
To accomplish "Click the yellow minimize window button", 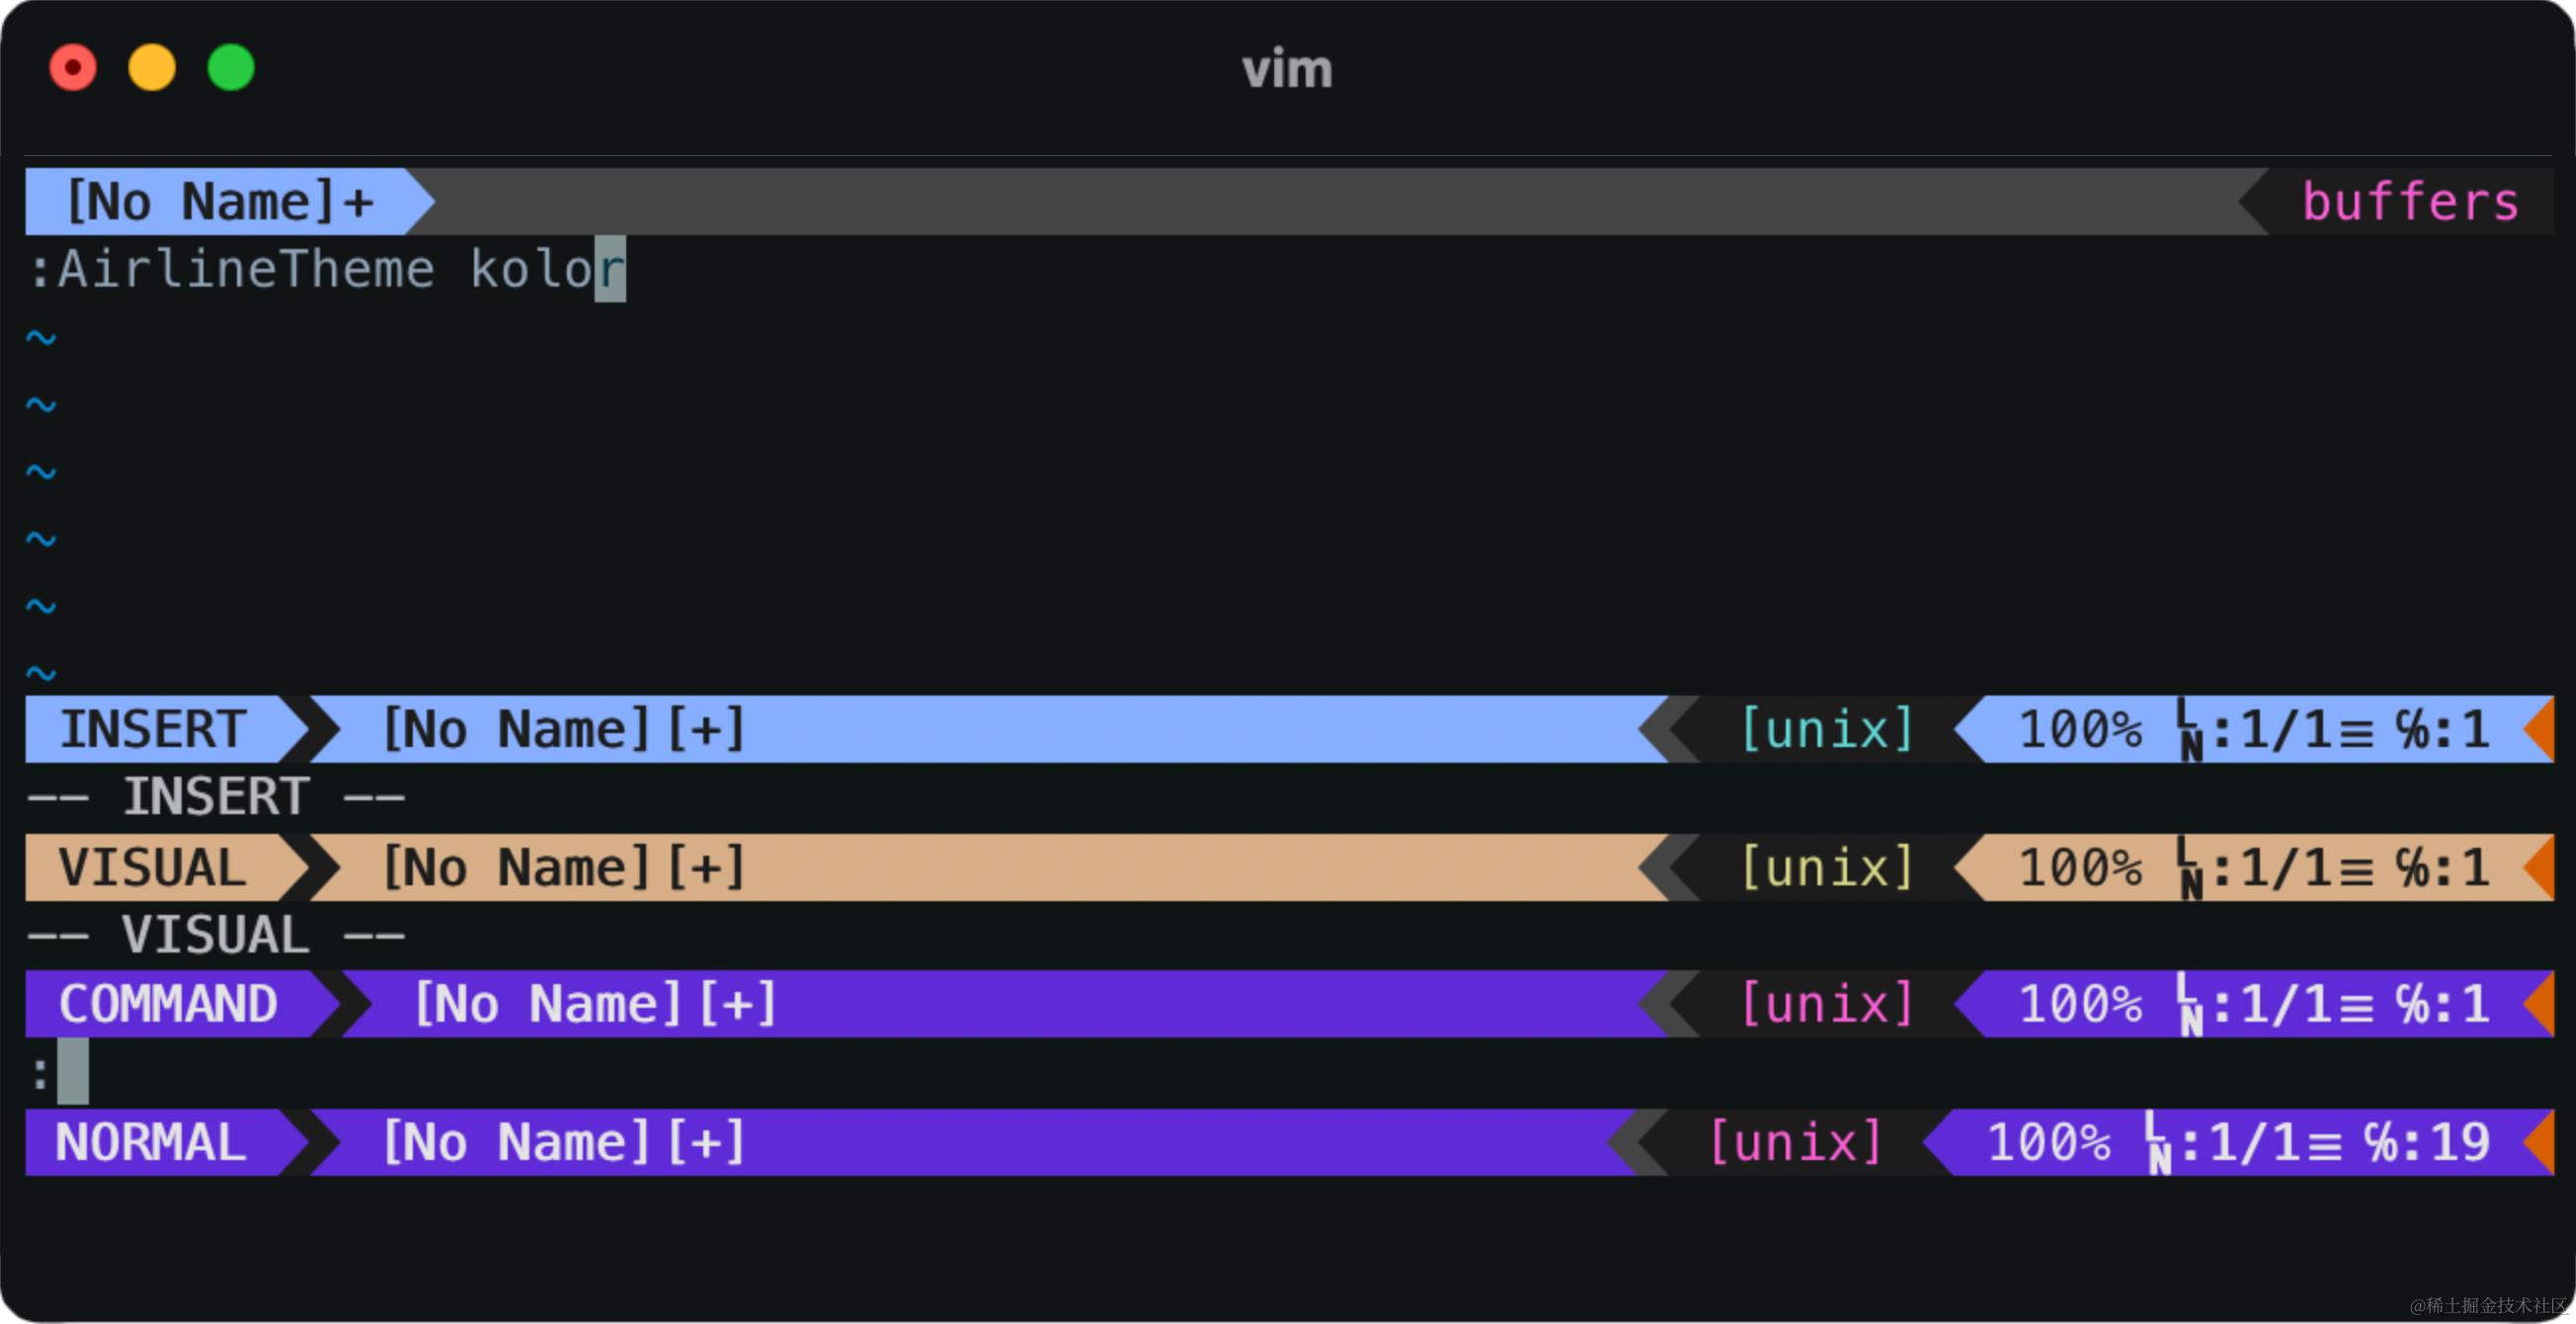I will [x=152, y=68].
